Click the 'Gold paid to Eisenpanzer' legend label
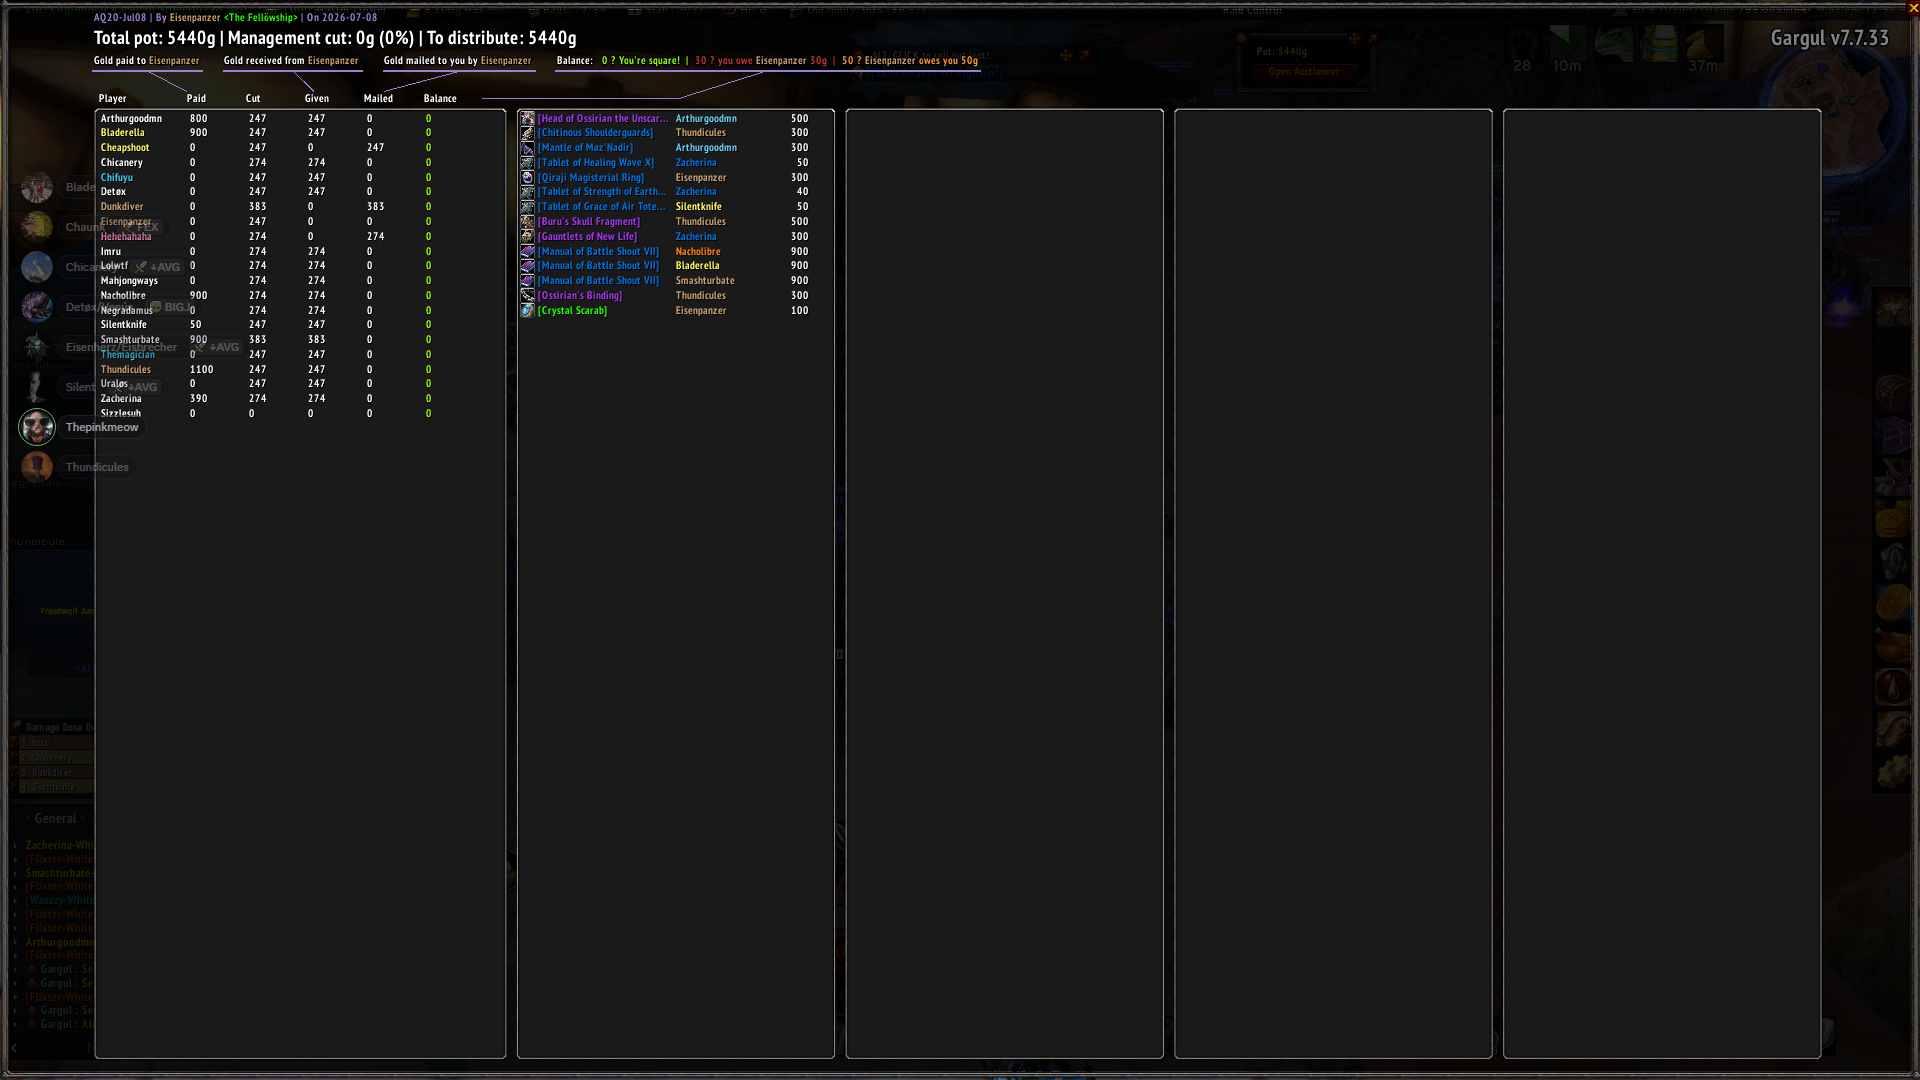This screenshot has height=1080, width=1920. pos(146,61)
